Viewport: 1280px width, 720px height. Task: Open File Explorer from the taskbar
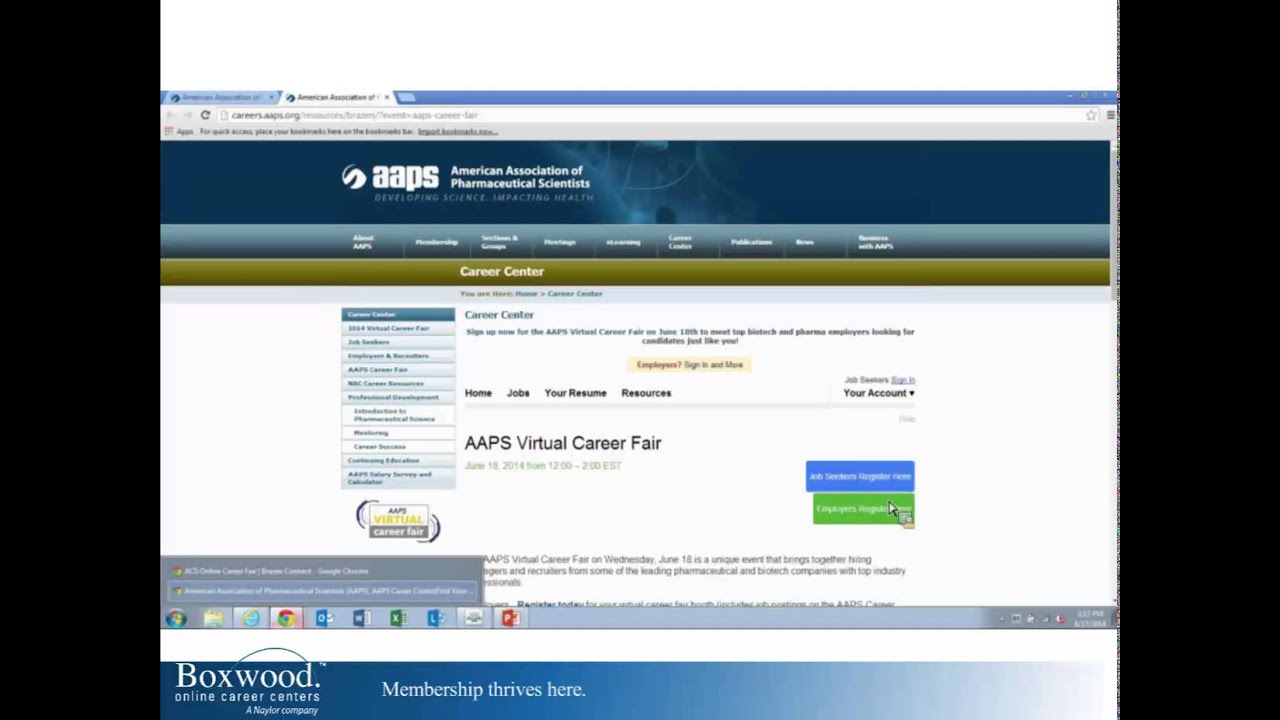[214, 619]
